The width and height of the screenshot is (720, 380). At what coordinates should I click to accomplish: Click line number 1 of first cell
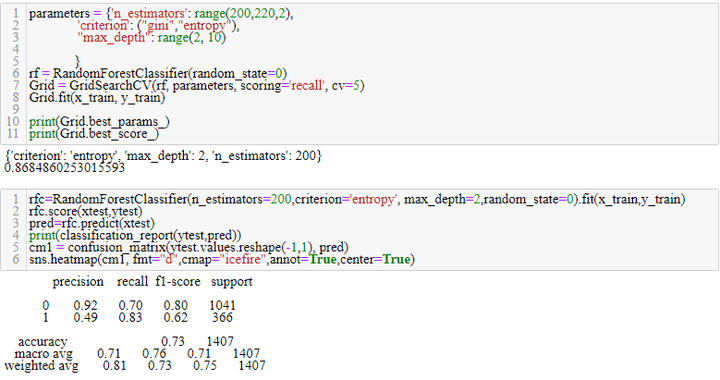[16, 13]
